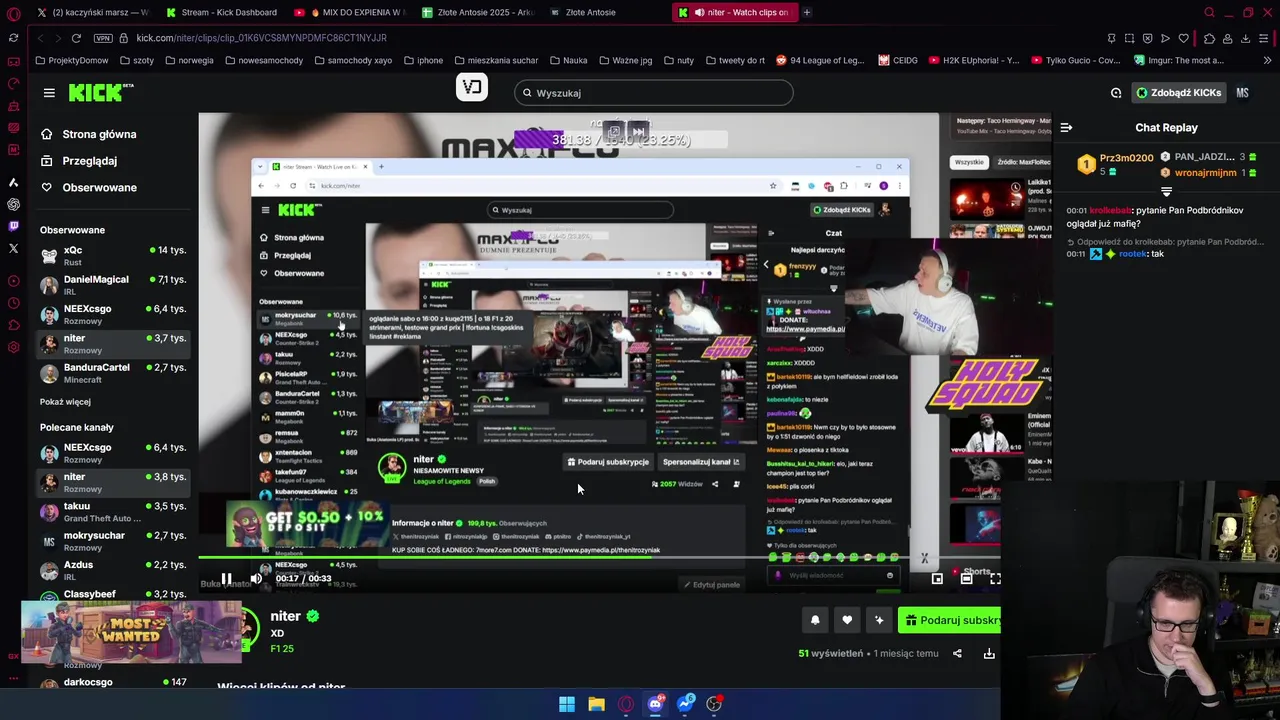Open ChatGPT in Opera sidebar
The image size is (1280, 720).
click(x=13, y=204)
